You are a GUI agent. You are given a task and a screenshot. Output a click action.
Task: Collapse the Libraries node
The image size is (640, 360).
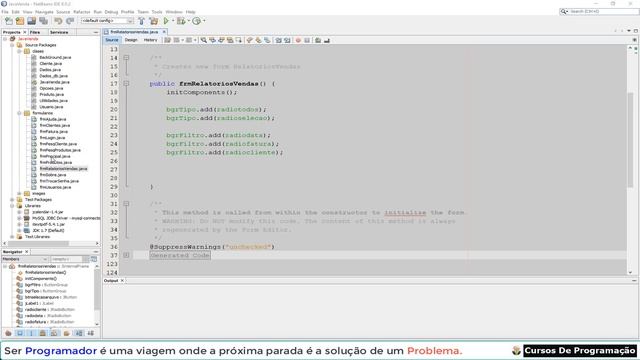coord(12,206)
